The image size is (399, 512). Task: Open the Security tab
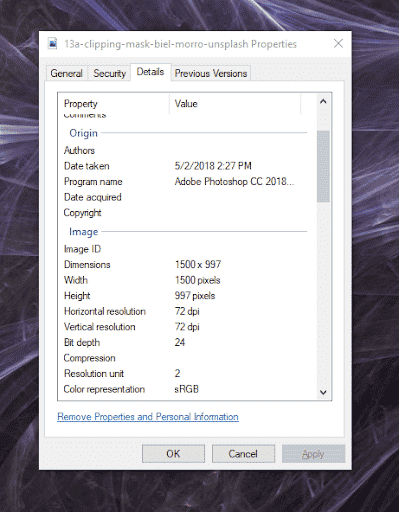click(x=109, y=73)
